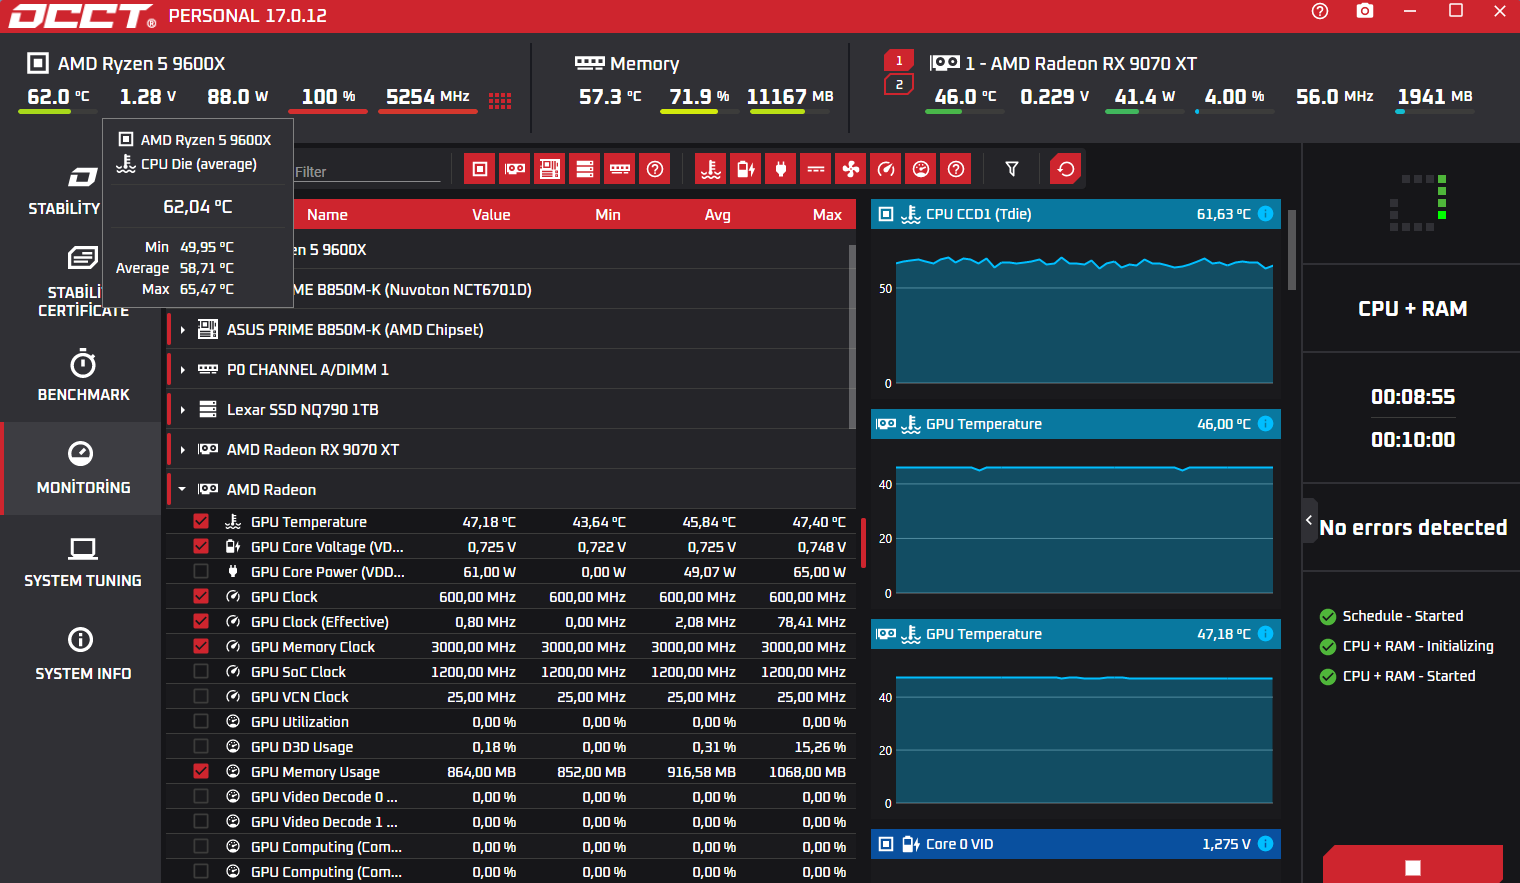Open info for the Core 0 VID graph
Viewport: 1520px width, 883px height.
(x=1265, y=844)
